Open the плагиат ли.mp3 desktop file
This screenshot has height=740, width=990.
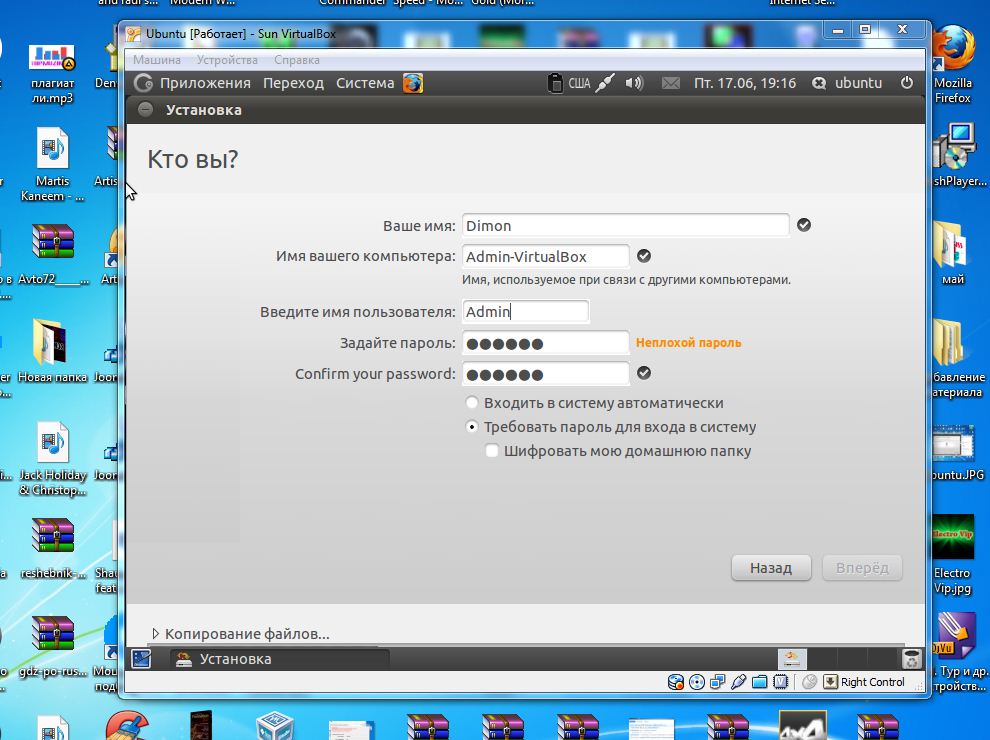click(52, 73)
